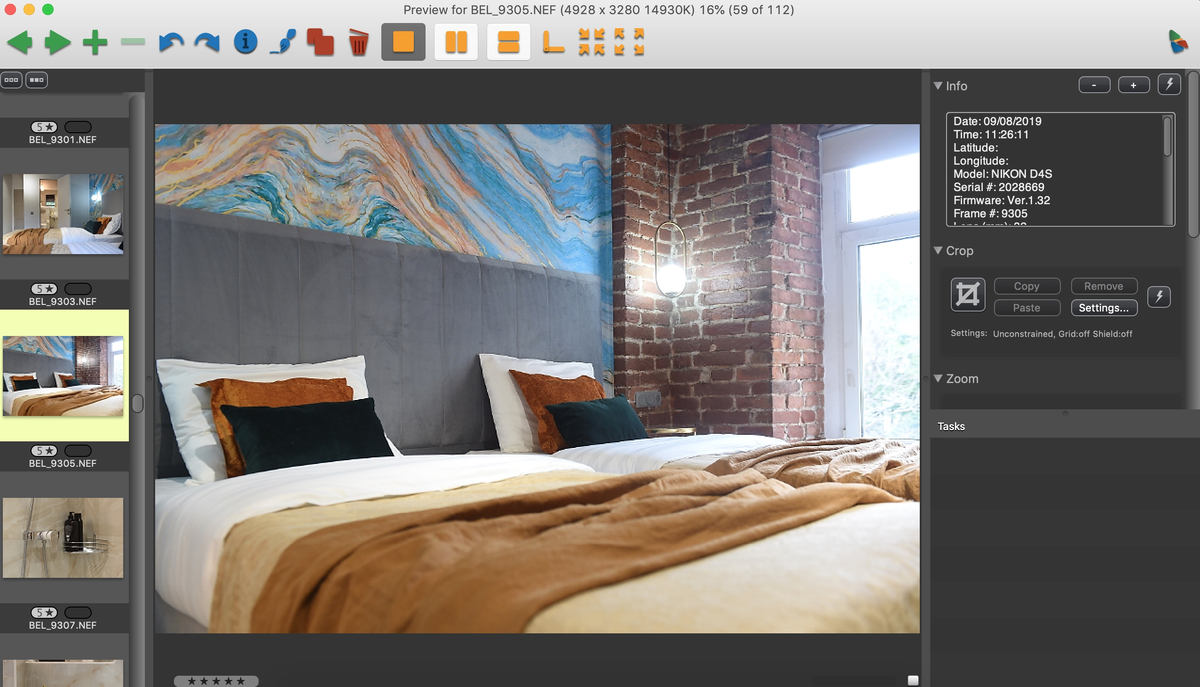Viewport: 1200px width, 687px height.
Task: Switch filmstrip to filled three-box layout
Action: (x=36, y=80)
